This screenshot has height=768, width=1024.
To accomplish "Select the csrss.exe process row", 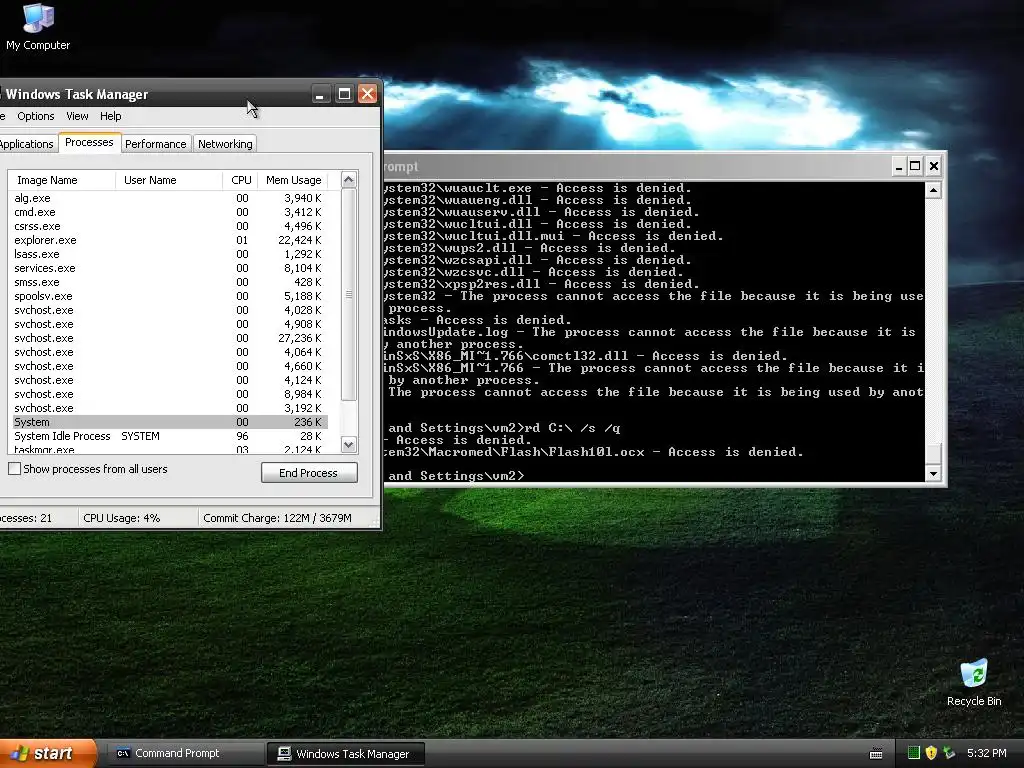I will 170,226.
